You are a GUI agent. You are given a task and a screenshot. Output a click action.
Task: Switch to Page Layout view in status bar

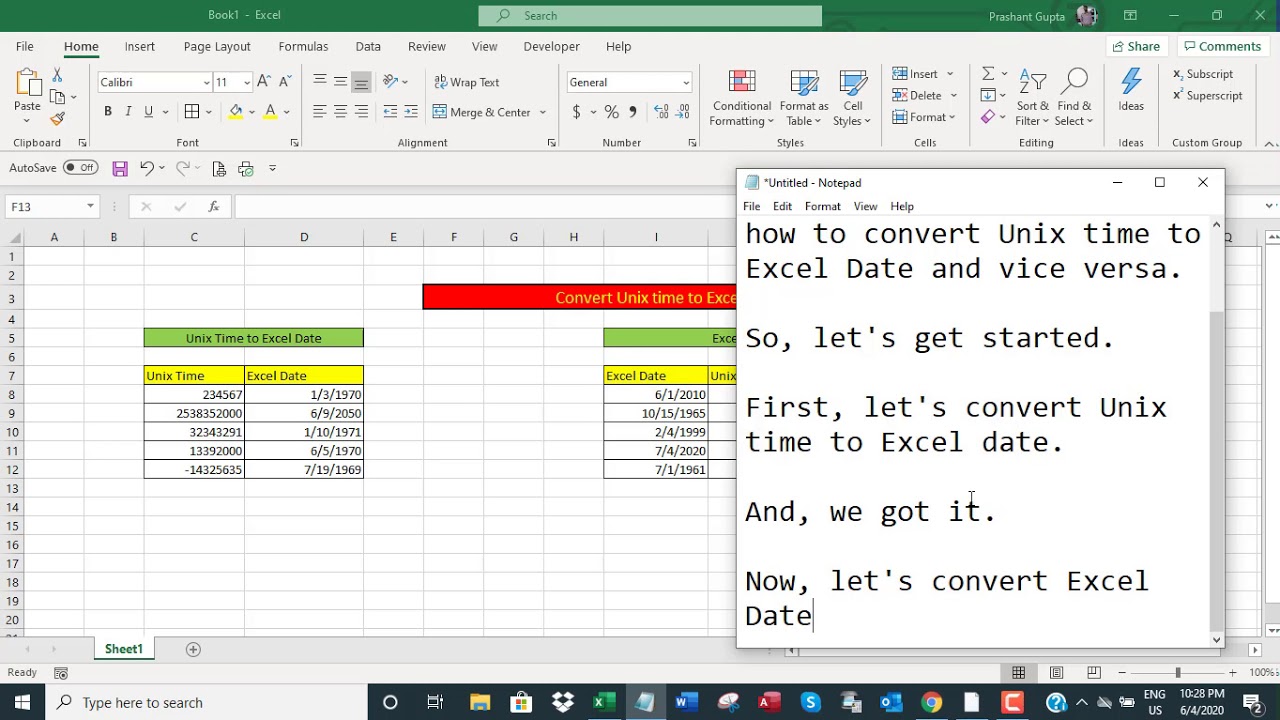(1056, 673)
